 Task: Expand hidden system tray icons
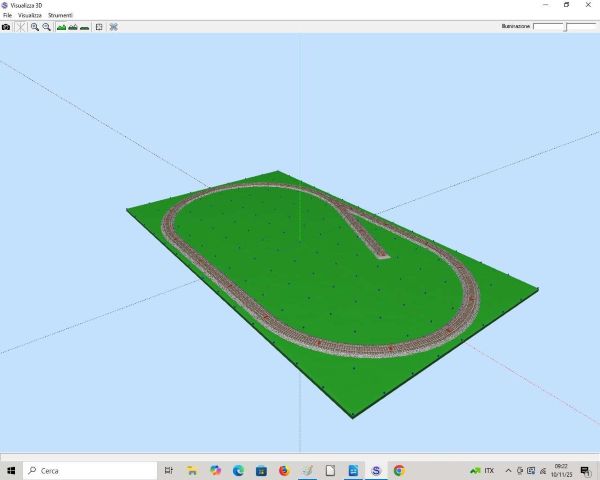pos(508,470)
